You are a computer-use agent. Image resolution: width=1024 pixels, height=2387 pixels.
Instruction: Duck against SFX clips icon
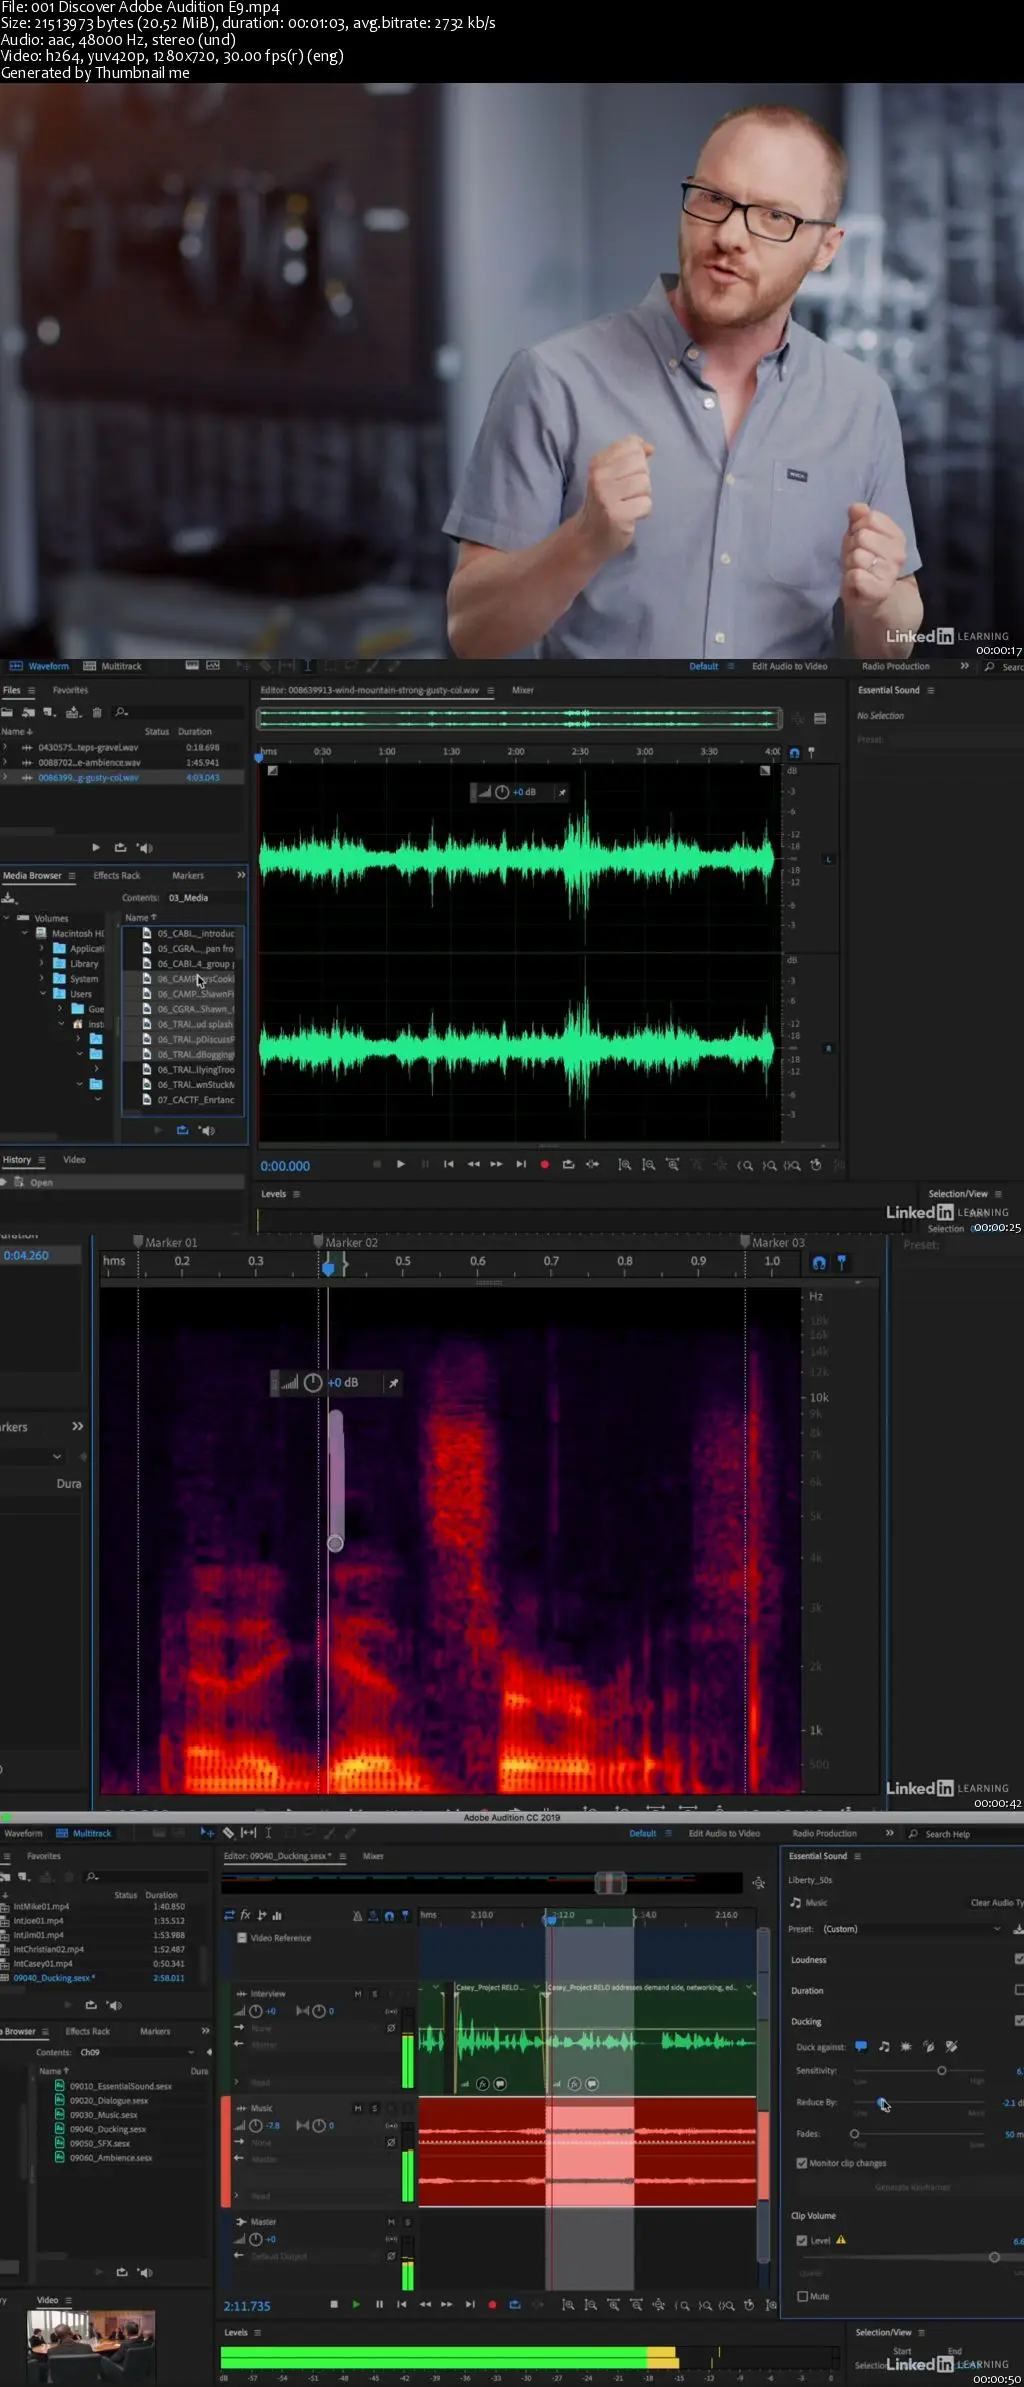(x=906, y=2047)
